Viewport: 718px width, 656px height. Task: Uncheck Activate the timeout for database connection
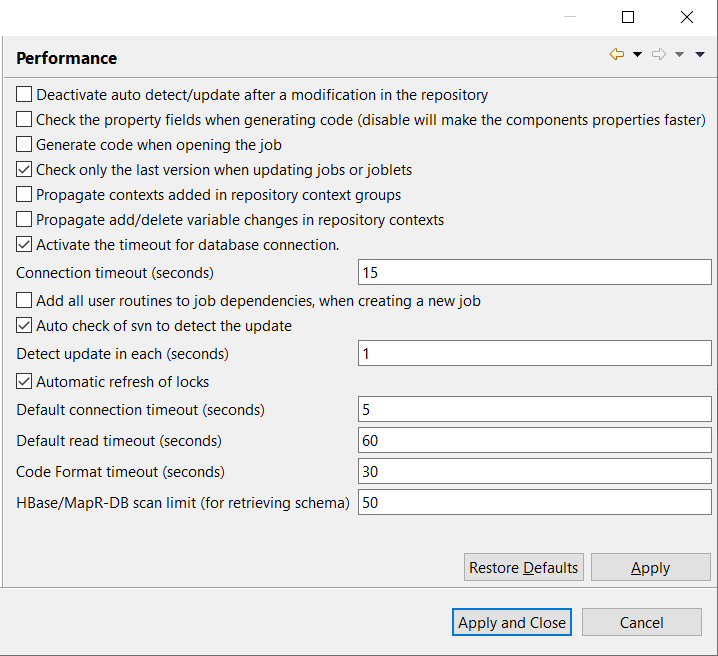25,245
